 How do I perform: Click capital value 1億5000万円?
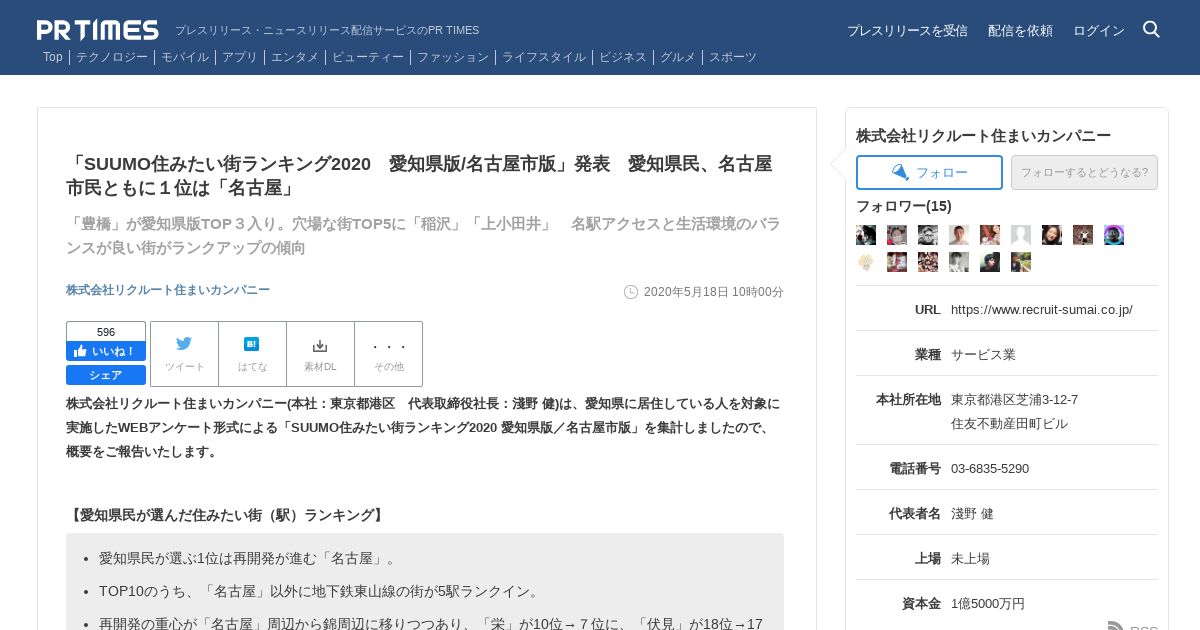click(988, 603)
